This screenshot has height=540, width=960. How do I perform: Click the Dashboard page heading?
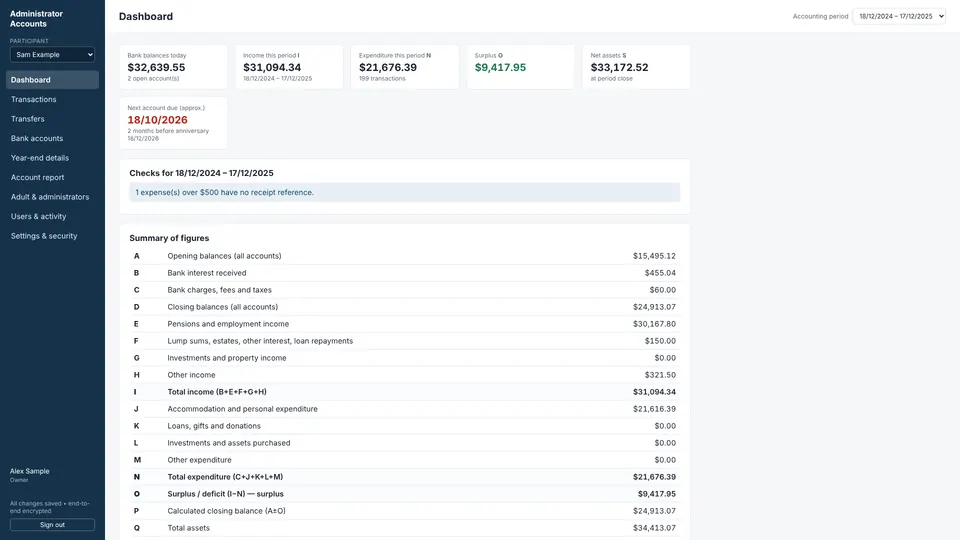click(146, 17)
